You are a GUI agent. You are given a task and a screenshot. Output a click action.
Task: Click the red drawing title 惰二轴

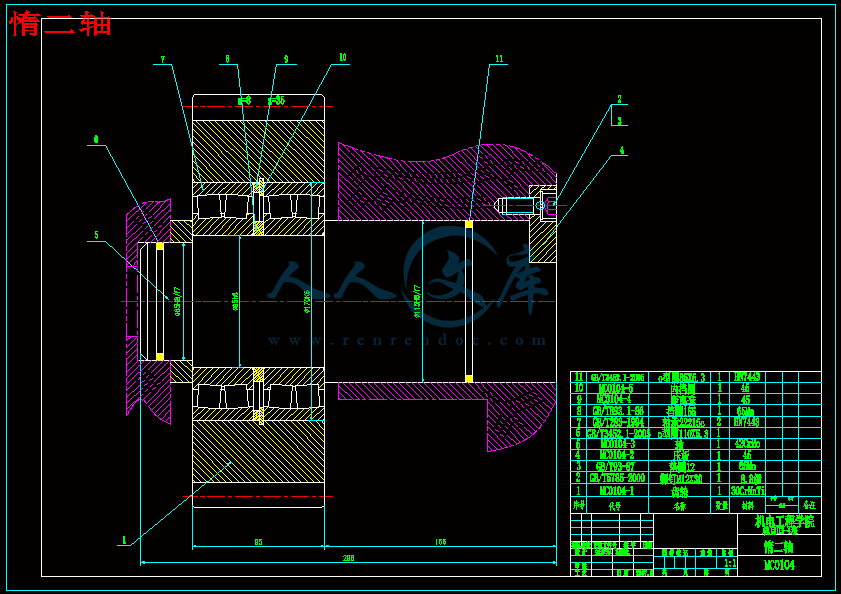click(x=61, y=25)
